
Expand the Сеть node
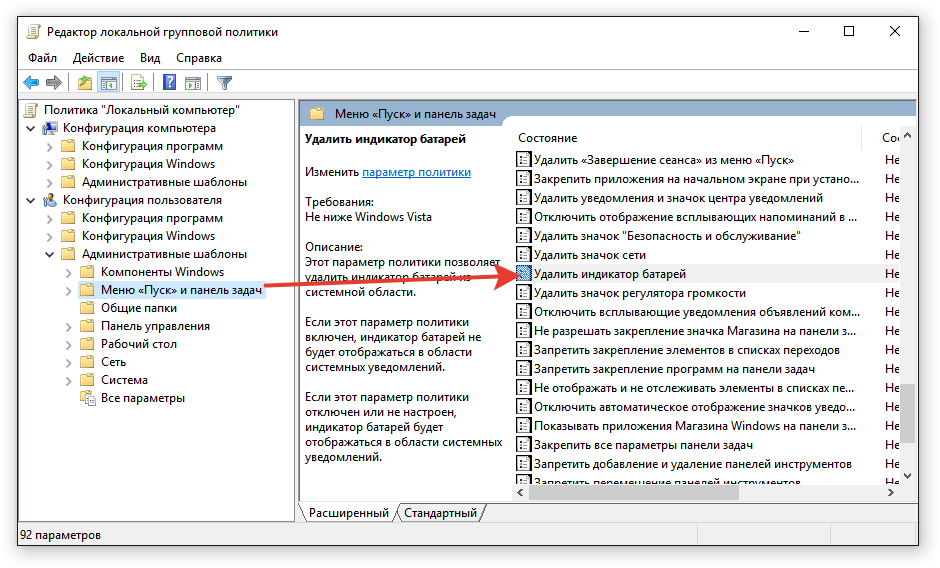pyautogui.click(x=68, y=363)
